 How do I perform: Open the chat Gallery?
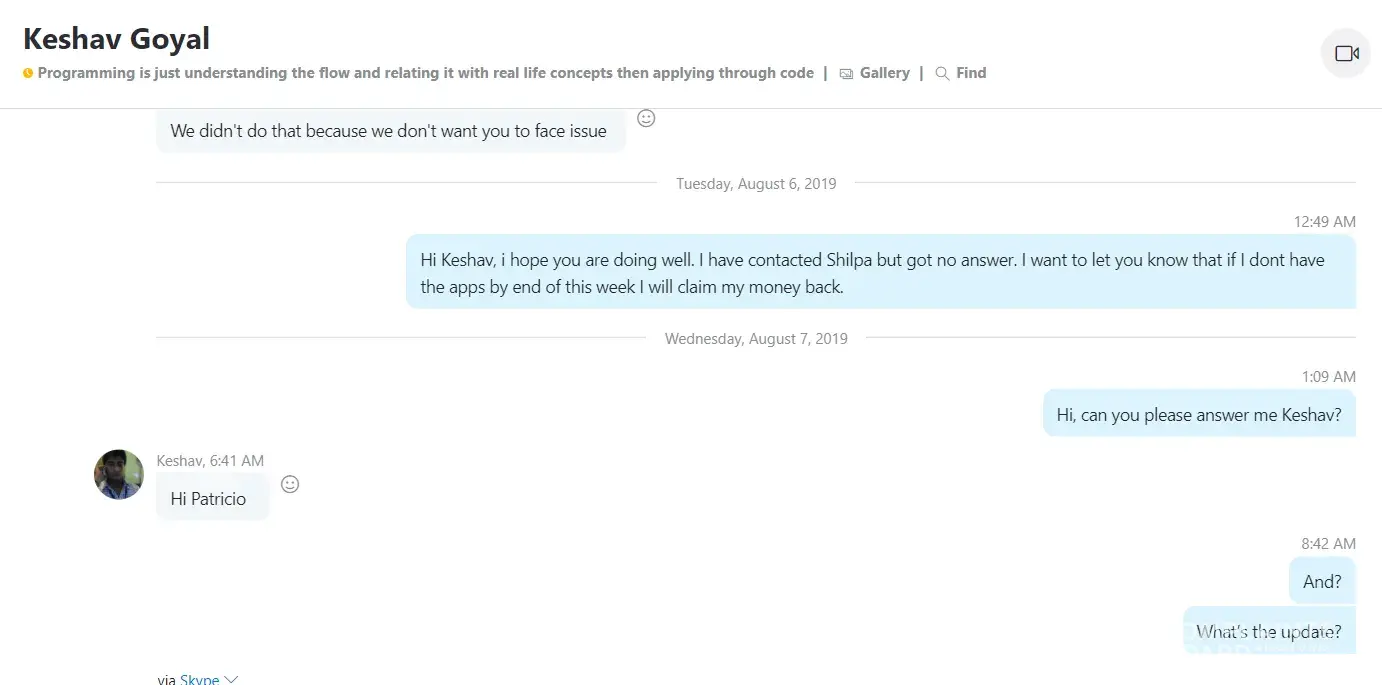pyautogui.click(x=874, y=73)
